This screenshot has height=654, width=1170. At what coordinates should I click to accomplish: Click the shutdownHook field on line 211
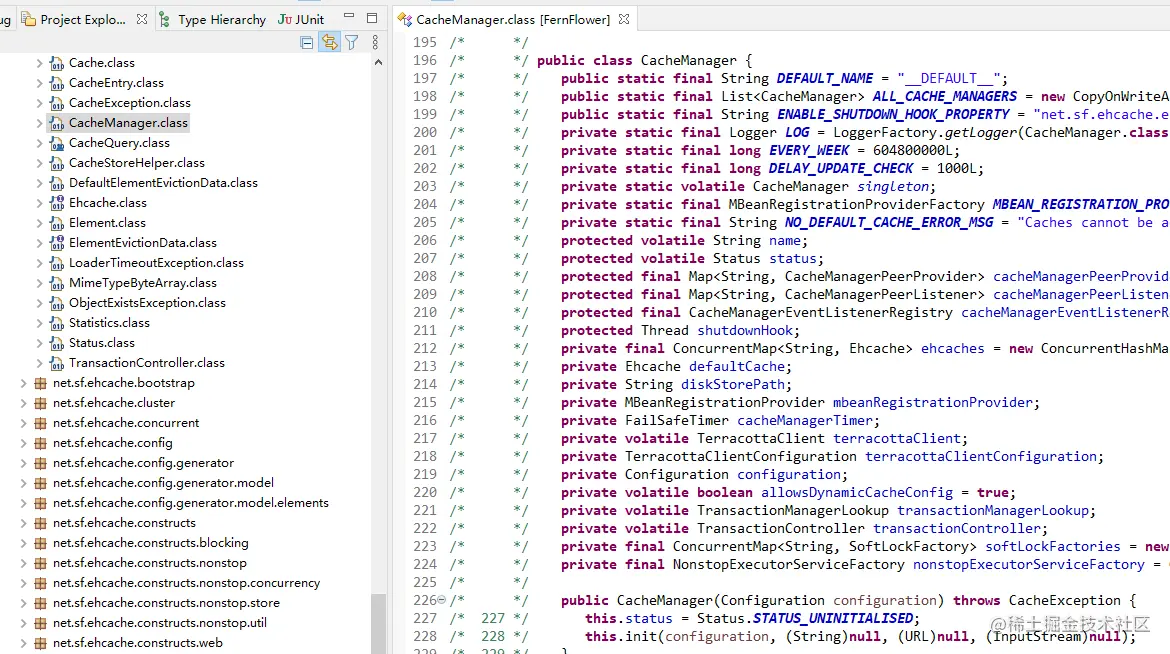(745, 331)
